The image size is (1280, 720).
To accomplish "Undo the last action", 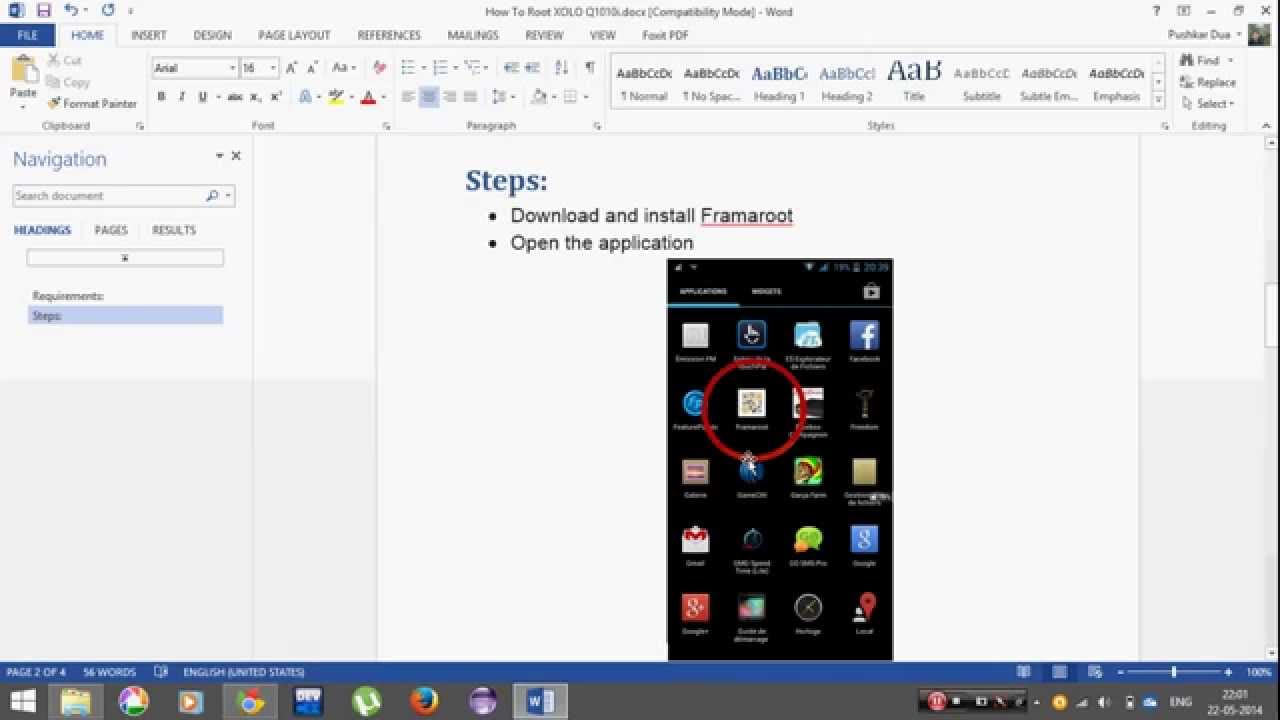I will coord(71,11).
